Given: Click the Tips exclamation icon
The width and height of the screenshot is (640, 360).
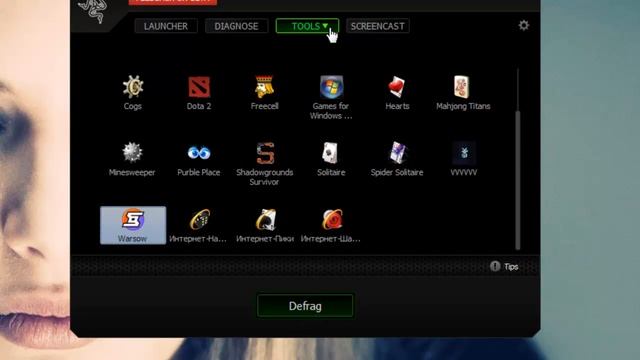Looking at the screenshot, I should coord(495,266).
